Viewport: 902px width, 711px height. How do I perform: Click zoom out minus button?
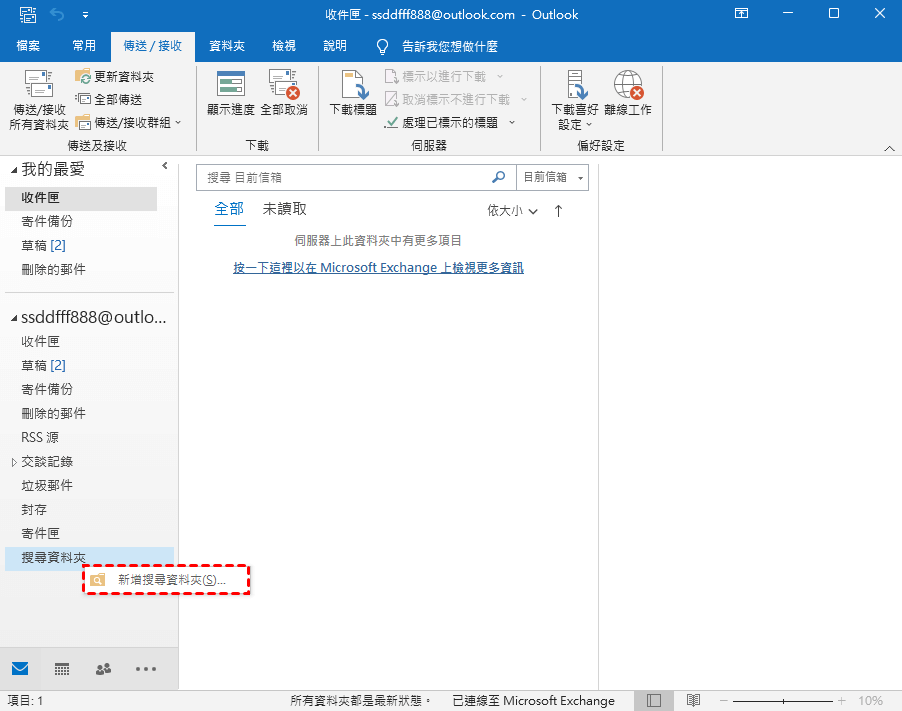724,701
